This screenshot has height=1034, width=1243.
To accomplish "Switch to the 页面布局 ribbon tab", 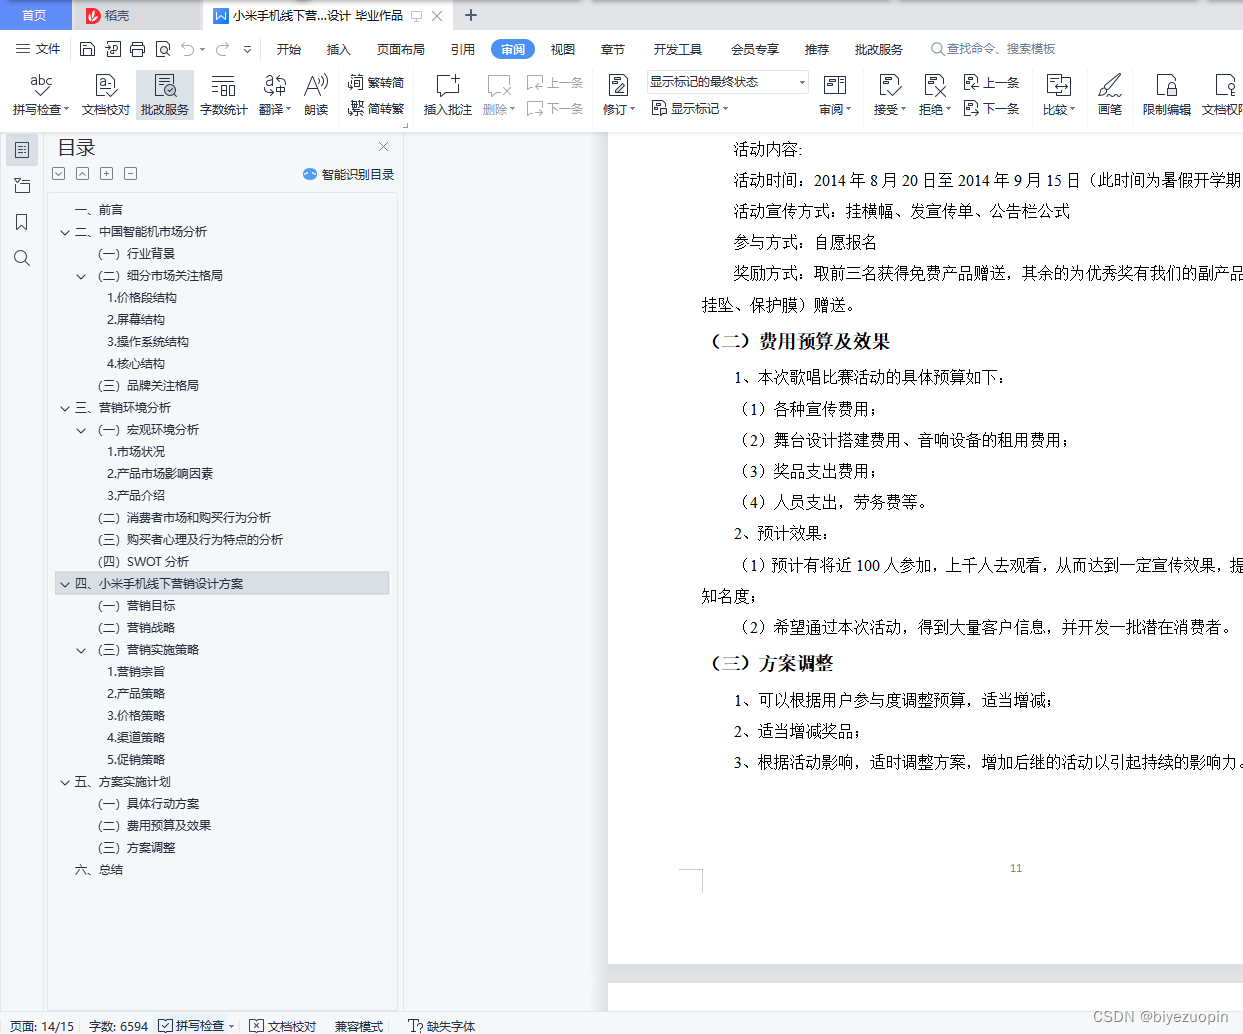I will [x=401, y=49].
